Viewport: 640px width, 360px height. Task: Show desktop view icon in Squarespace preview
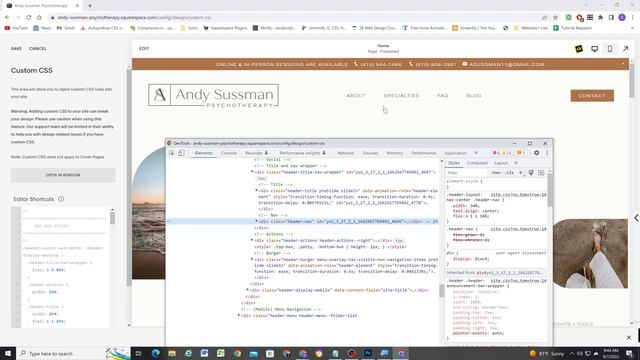594,49
